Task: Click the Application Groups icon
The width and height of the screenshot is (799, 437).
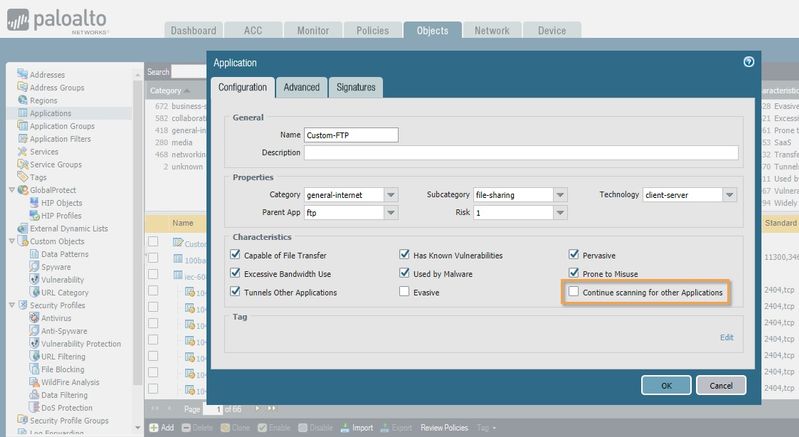Action: (22, 125)
